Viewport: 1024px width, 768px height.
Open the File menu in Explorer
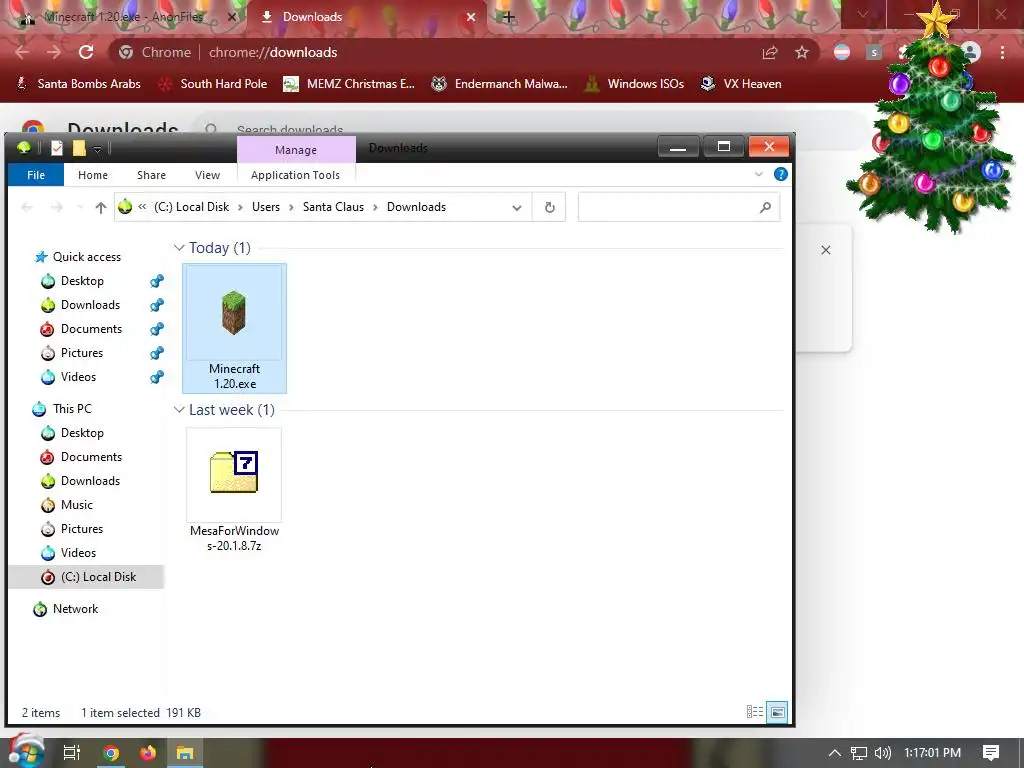[x=36, y=174]
